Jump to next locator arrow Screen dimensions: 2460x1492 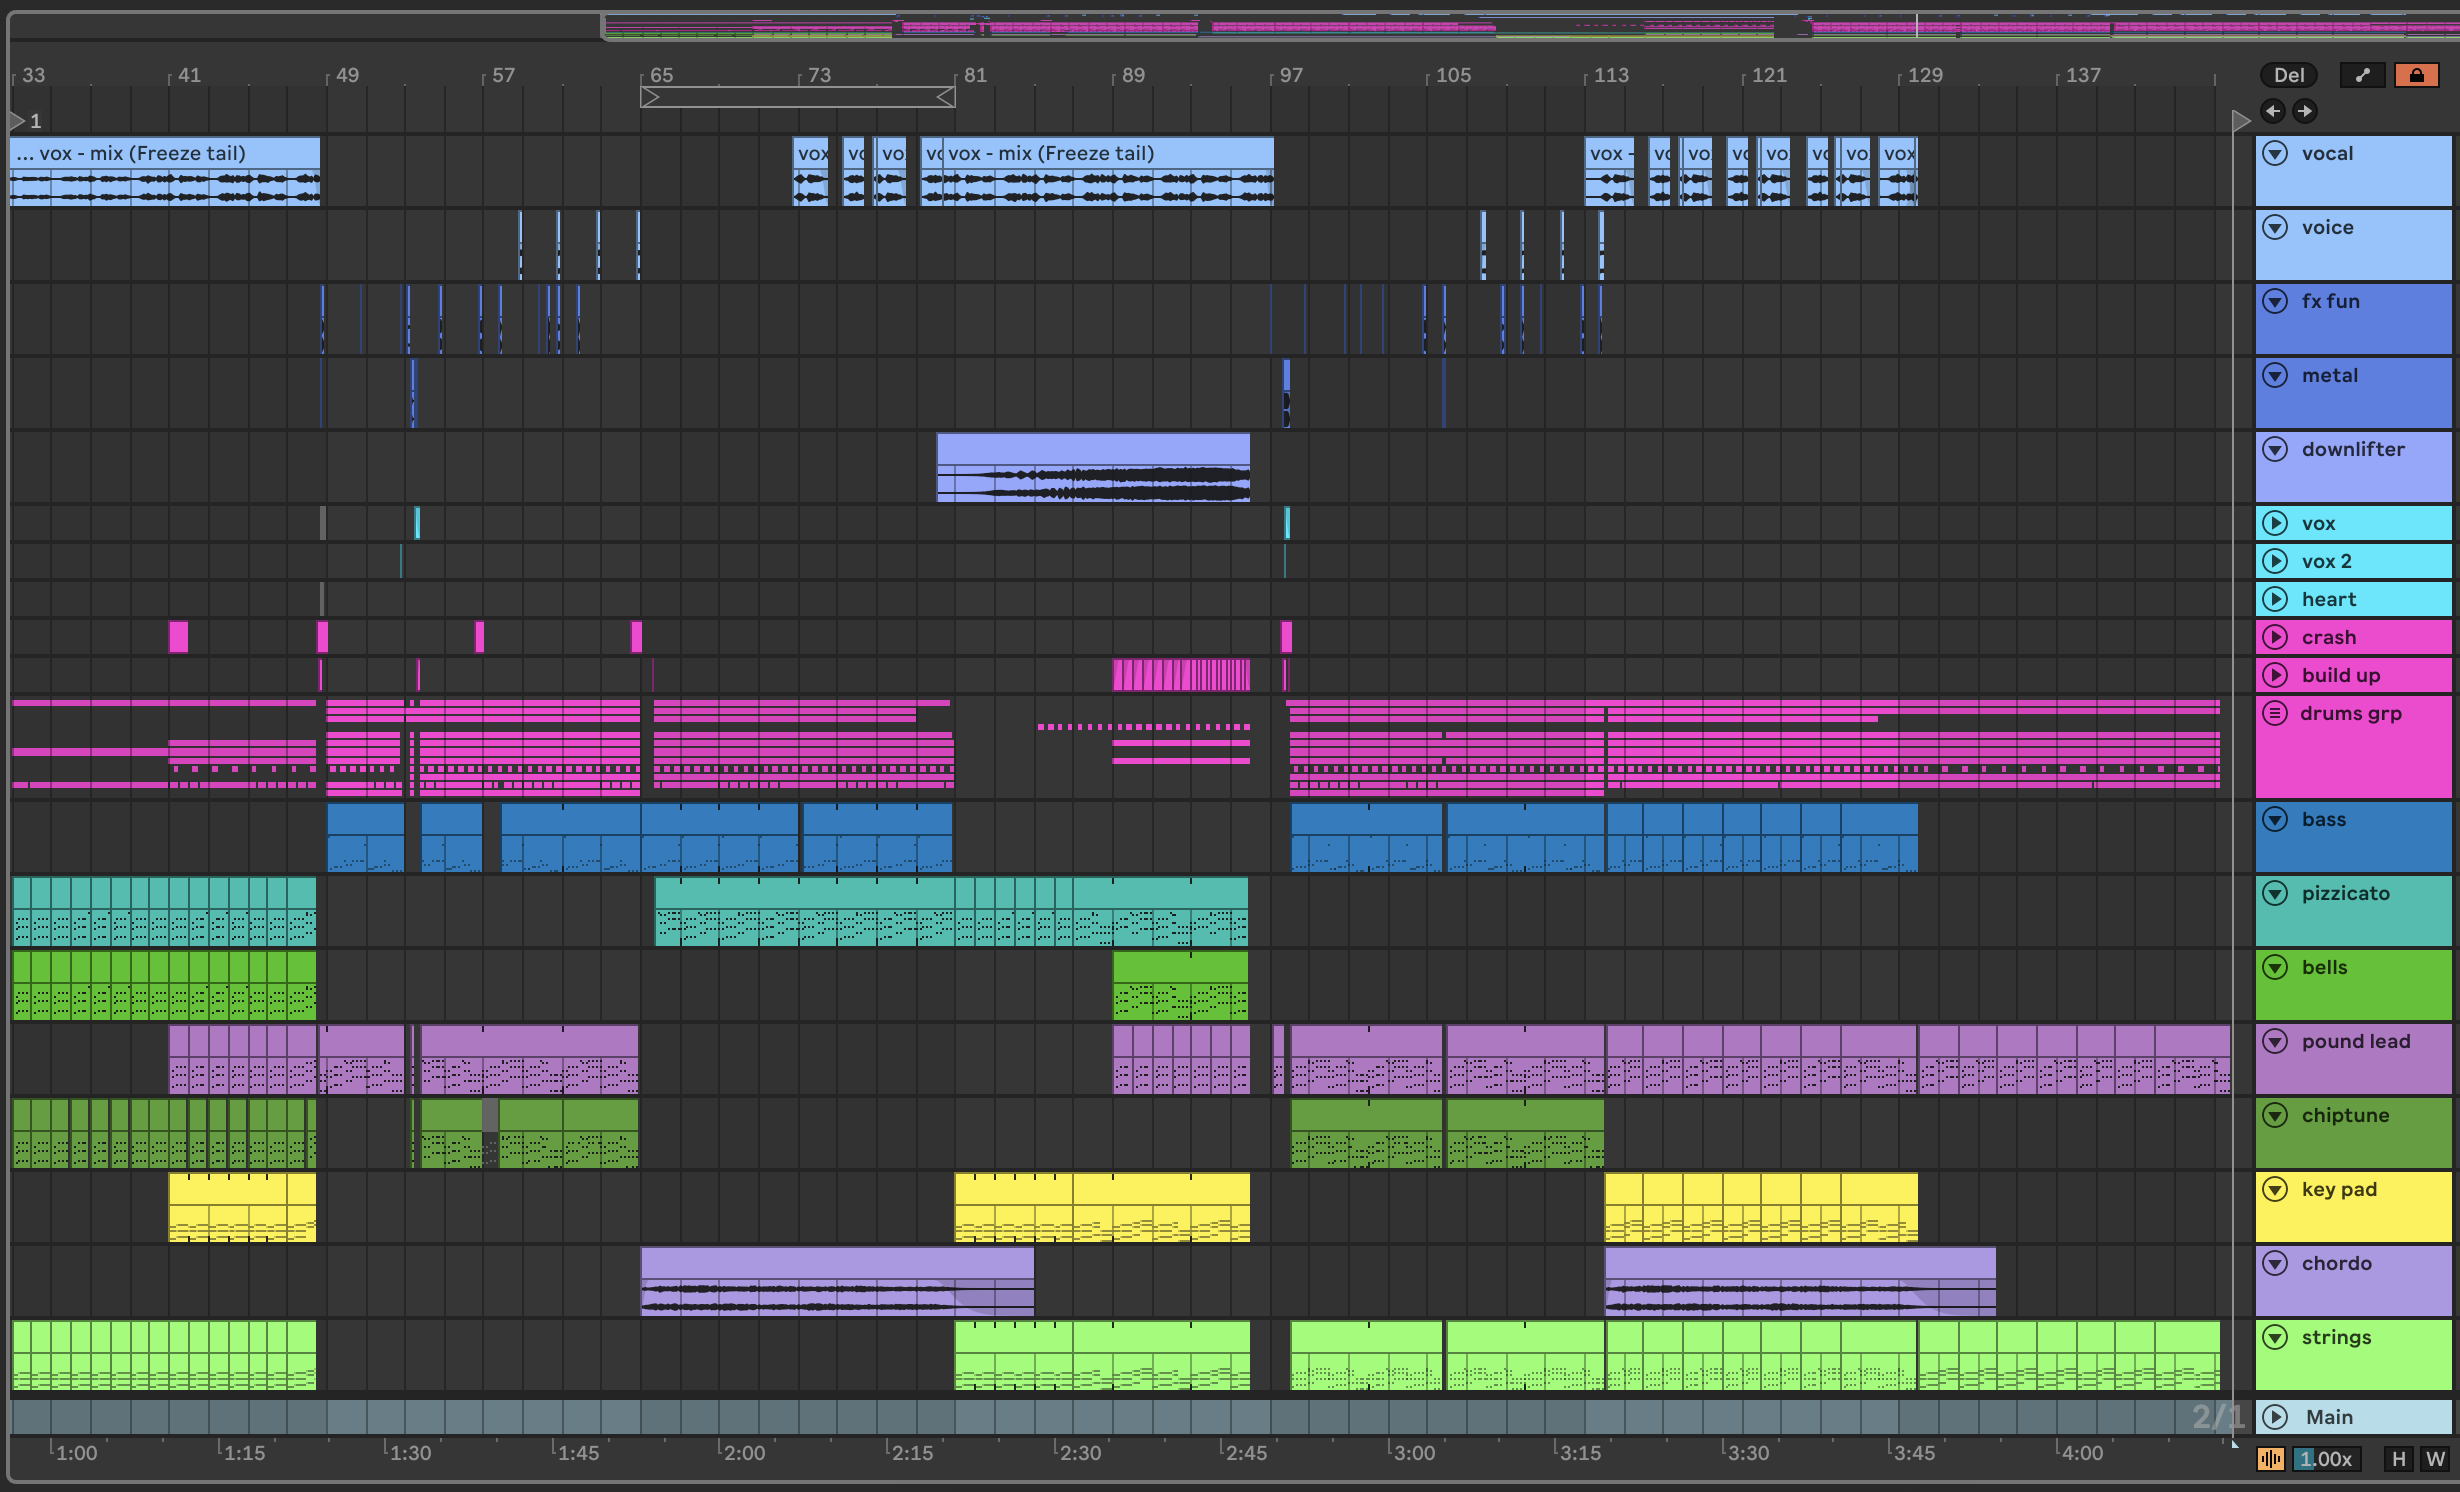point(2304,111)
